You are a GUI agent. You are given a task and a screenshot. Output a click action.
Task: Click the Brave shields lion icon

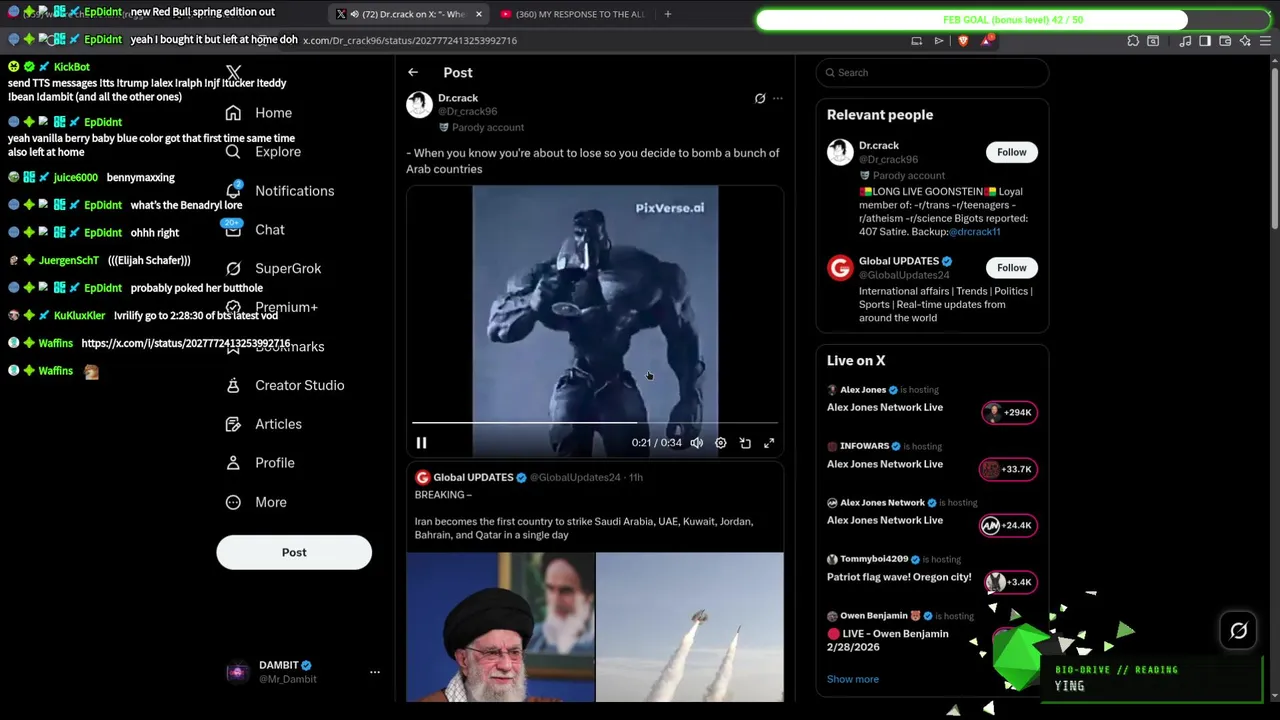point(963,41)
